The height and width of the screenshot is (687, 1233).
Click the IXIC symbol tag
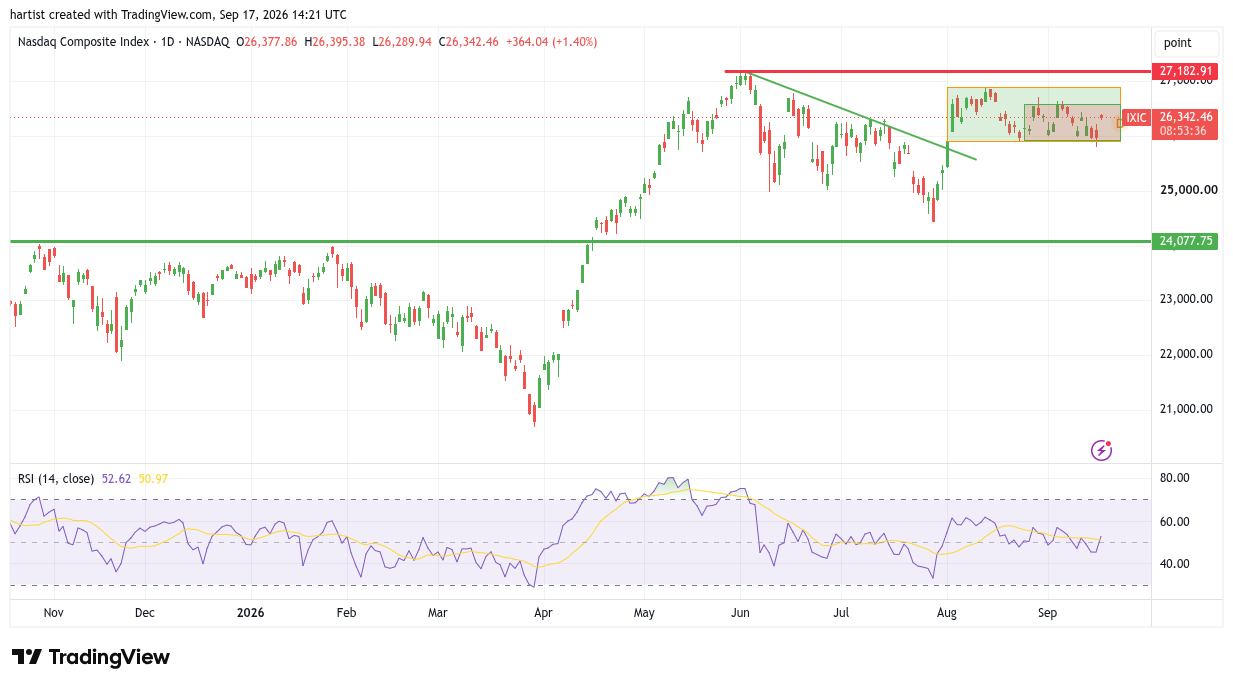[x=1136, y=118]
